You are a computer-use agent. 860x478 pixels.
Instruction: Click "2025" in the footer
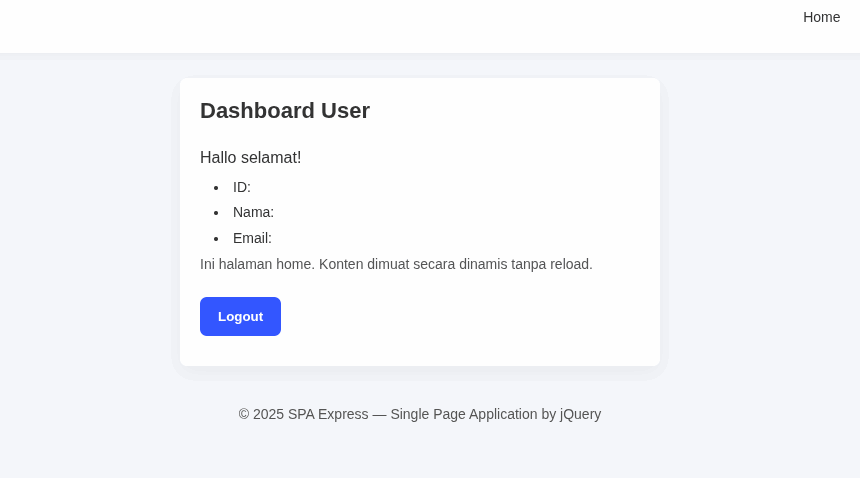pos(268,414)
